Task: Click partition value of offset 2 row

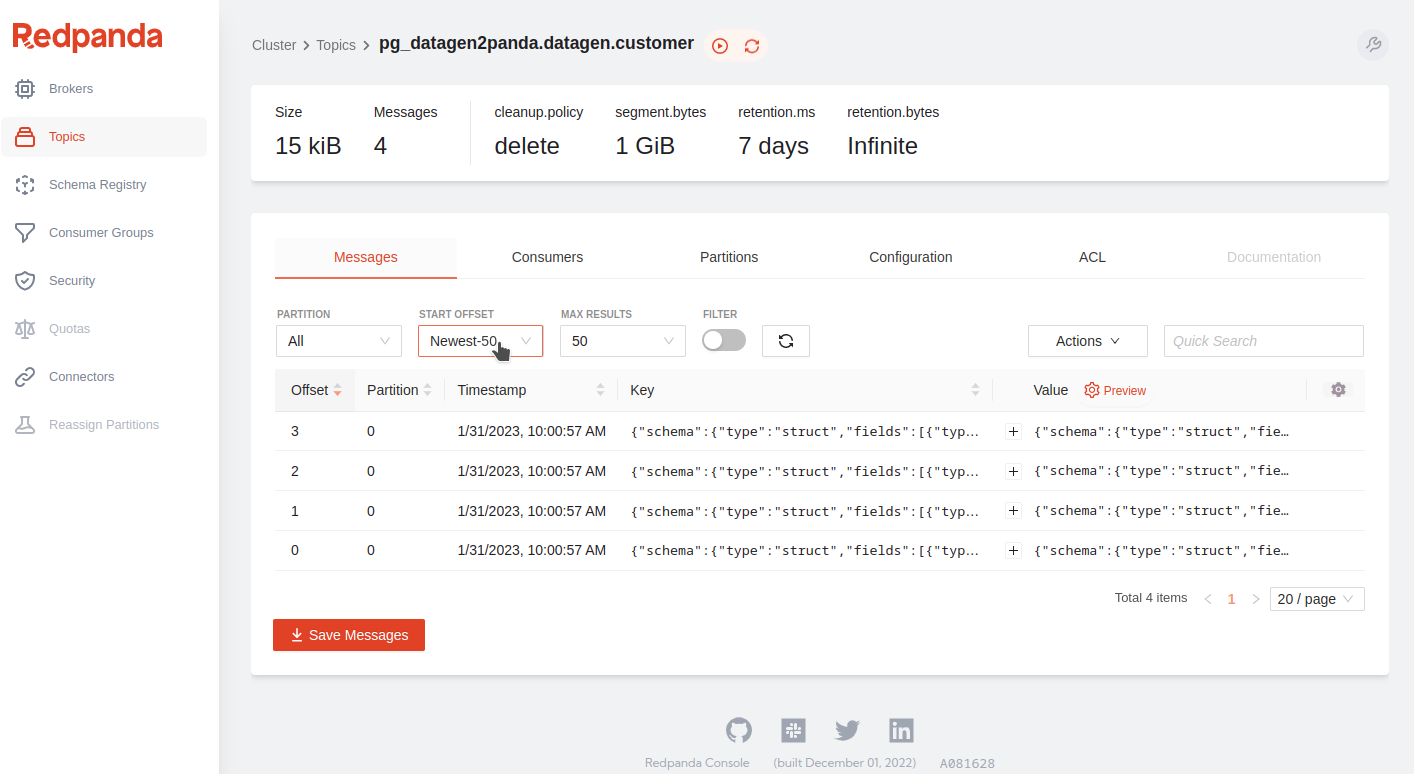Action: point(371,471)
